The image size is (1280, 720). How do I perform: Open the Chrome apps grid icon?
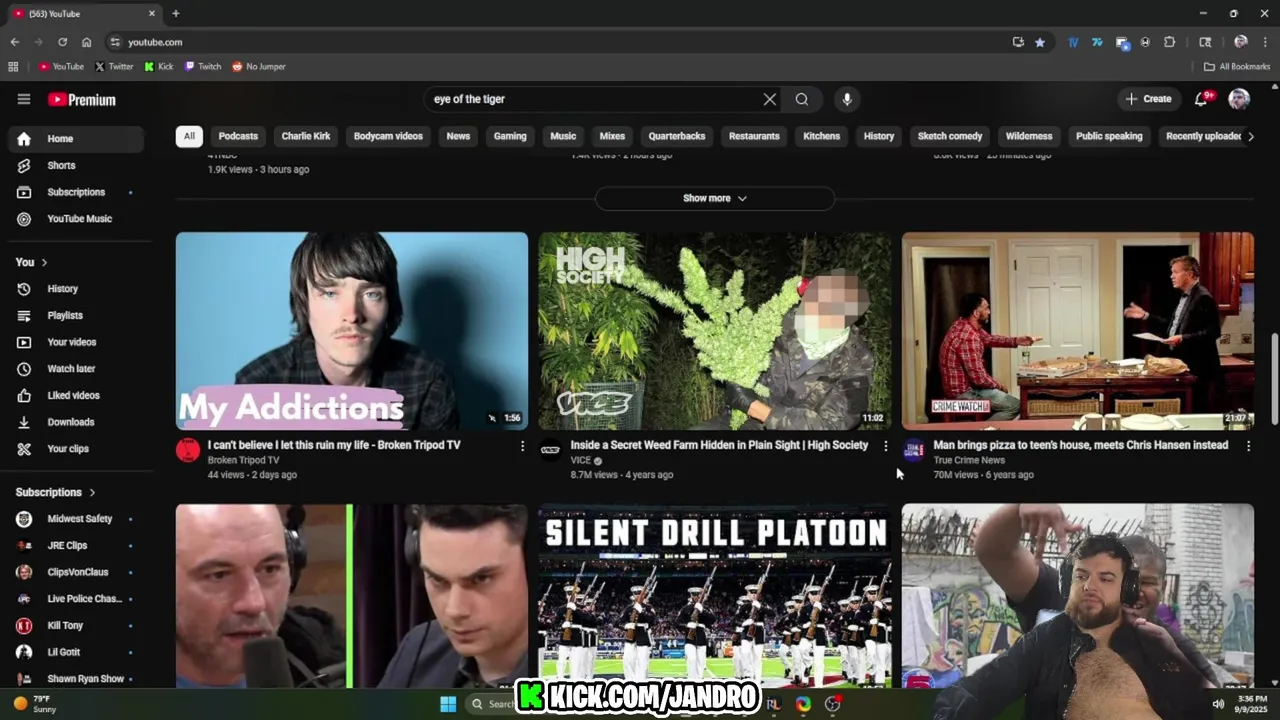pyautogui.click(x=13, y=66)
